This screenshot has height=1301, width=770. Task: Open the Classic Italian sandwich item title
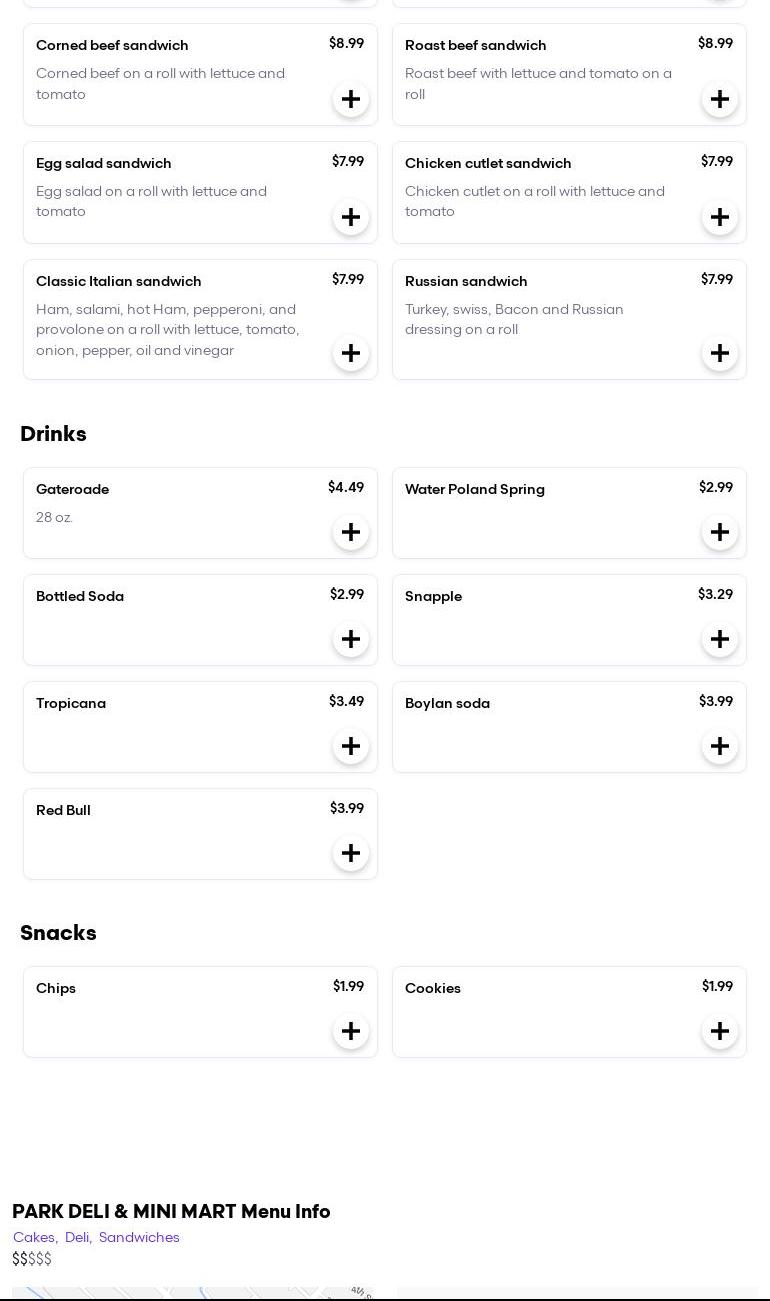tap(119, 281)
